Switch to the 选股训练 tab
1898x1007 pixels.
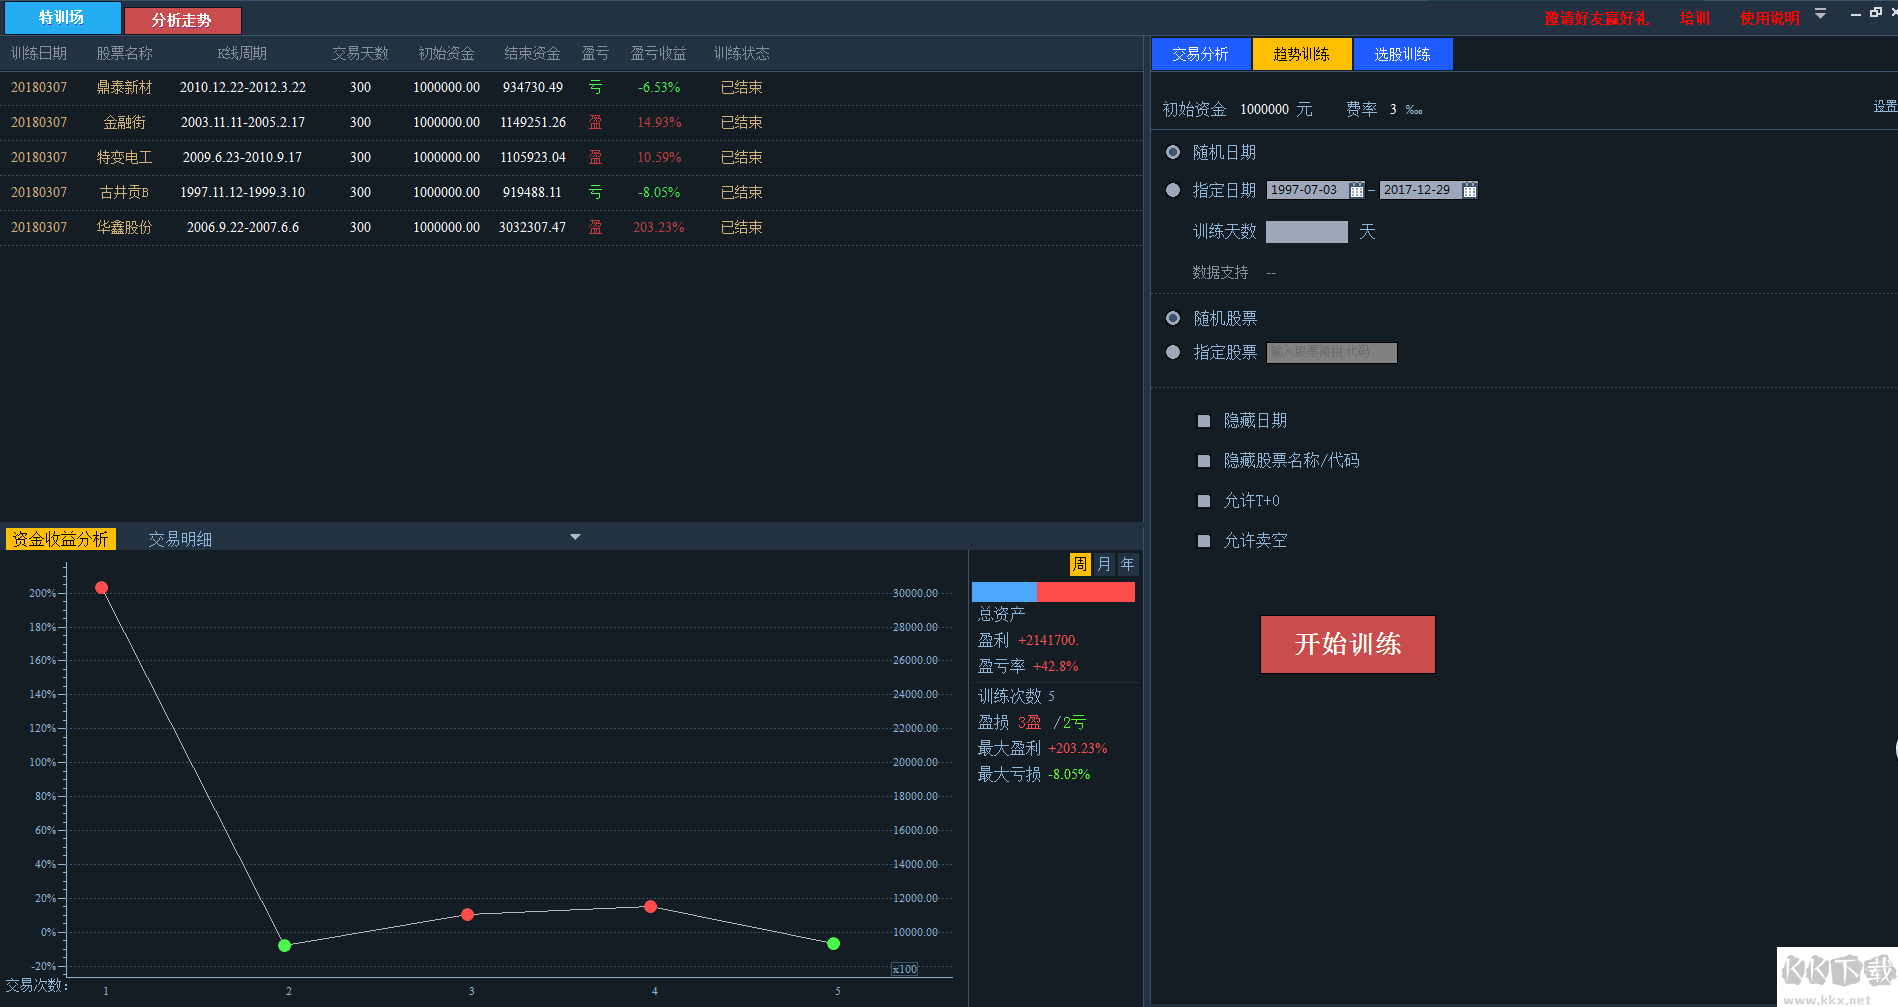click(1402, 54)
